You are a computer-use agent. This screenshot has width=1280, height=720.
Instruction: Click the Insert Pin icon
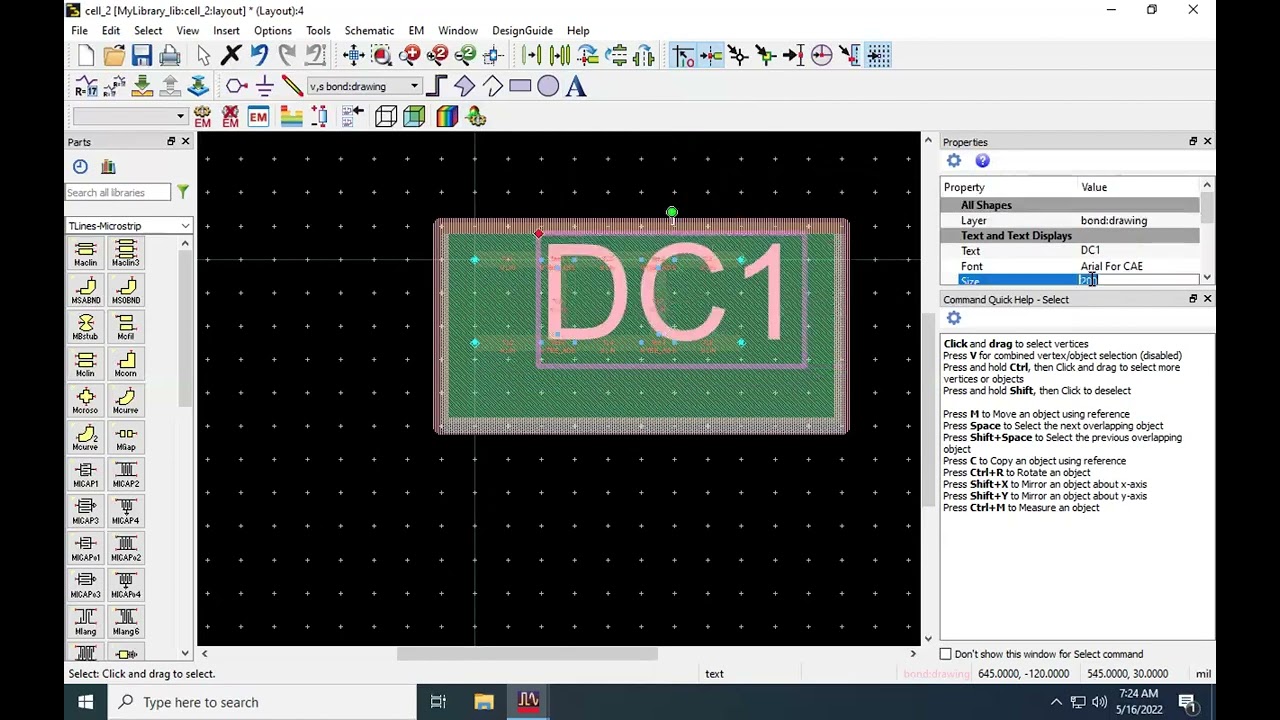pos(236,86)
